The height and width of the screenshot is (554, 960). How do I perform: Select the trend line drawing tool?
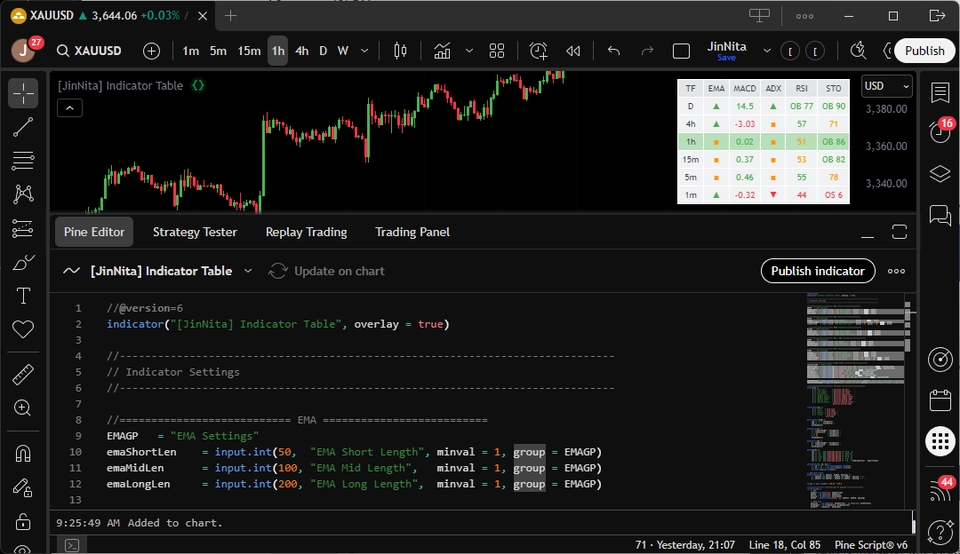tap(23, 126)
